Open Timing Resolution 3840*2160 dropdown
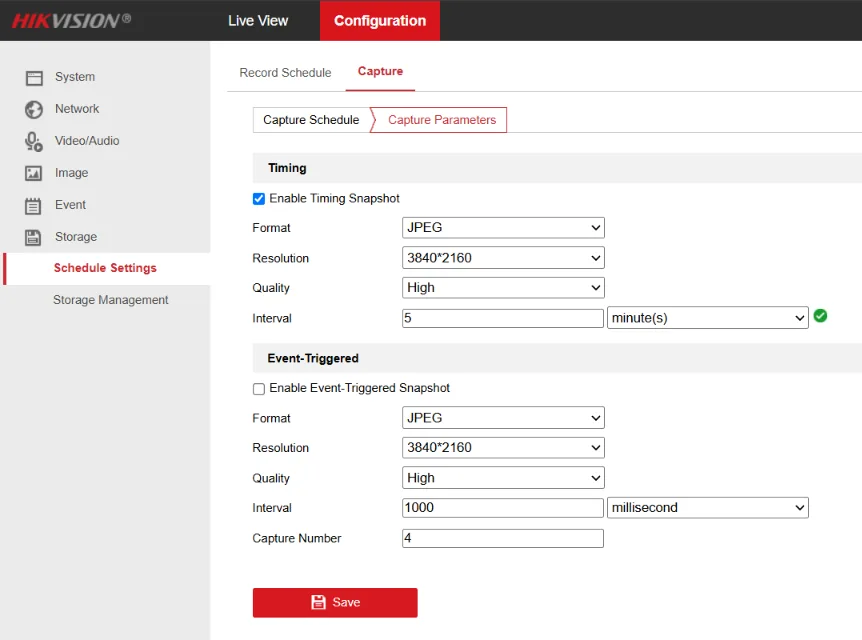Screen dimensions: 862x640 point(503,258)
